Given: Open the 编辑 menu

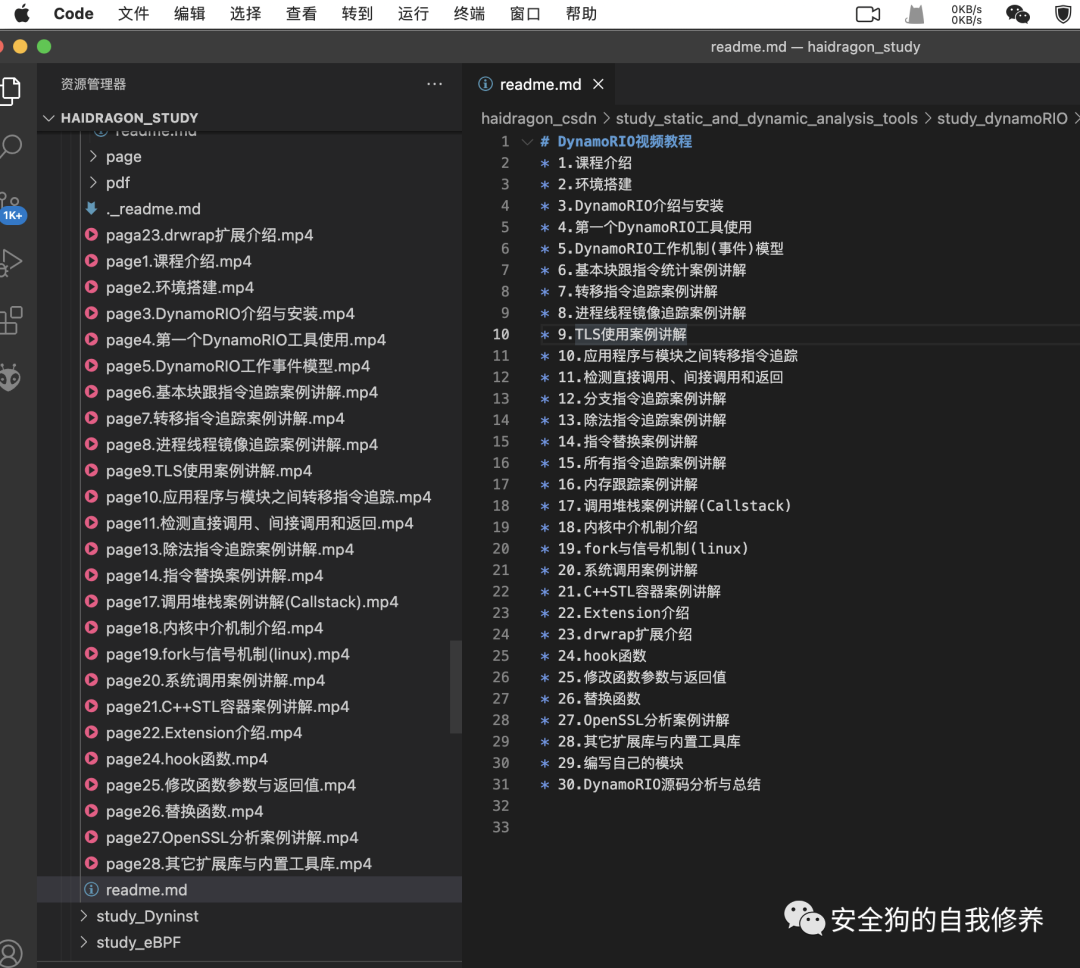Looking at the screenshot, I should (189, 14).
